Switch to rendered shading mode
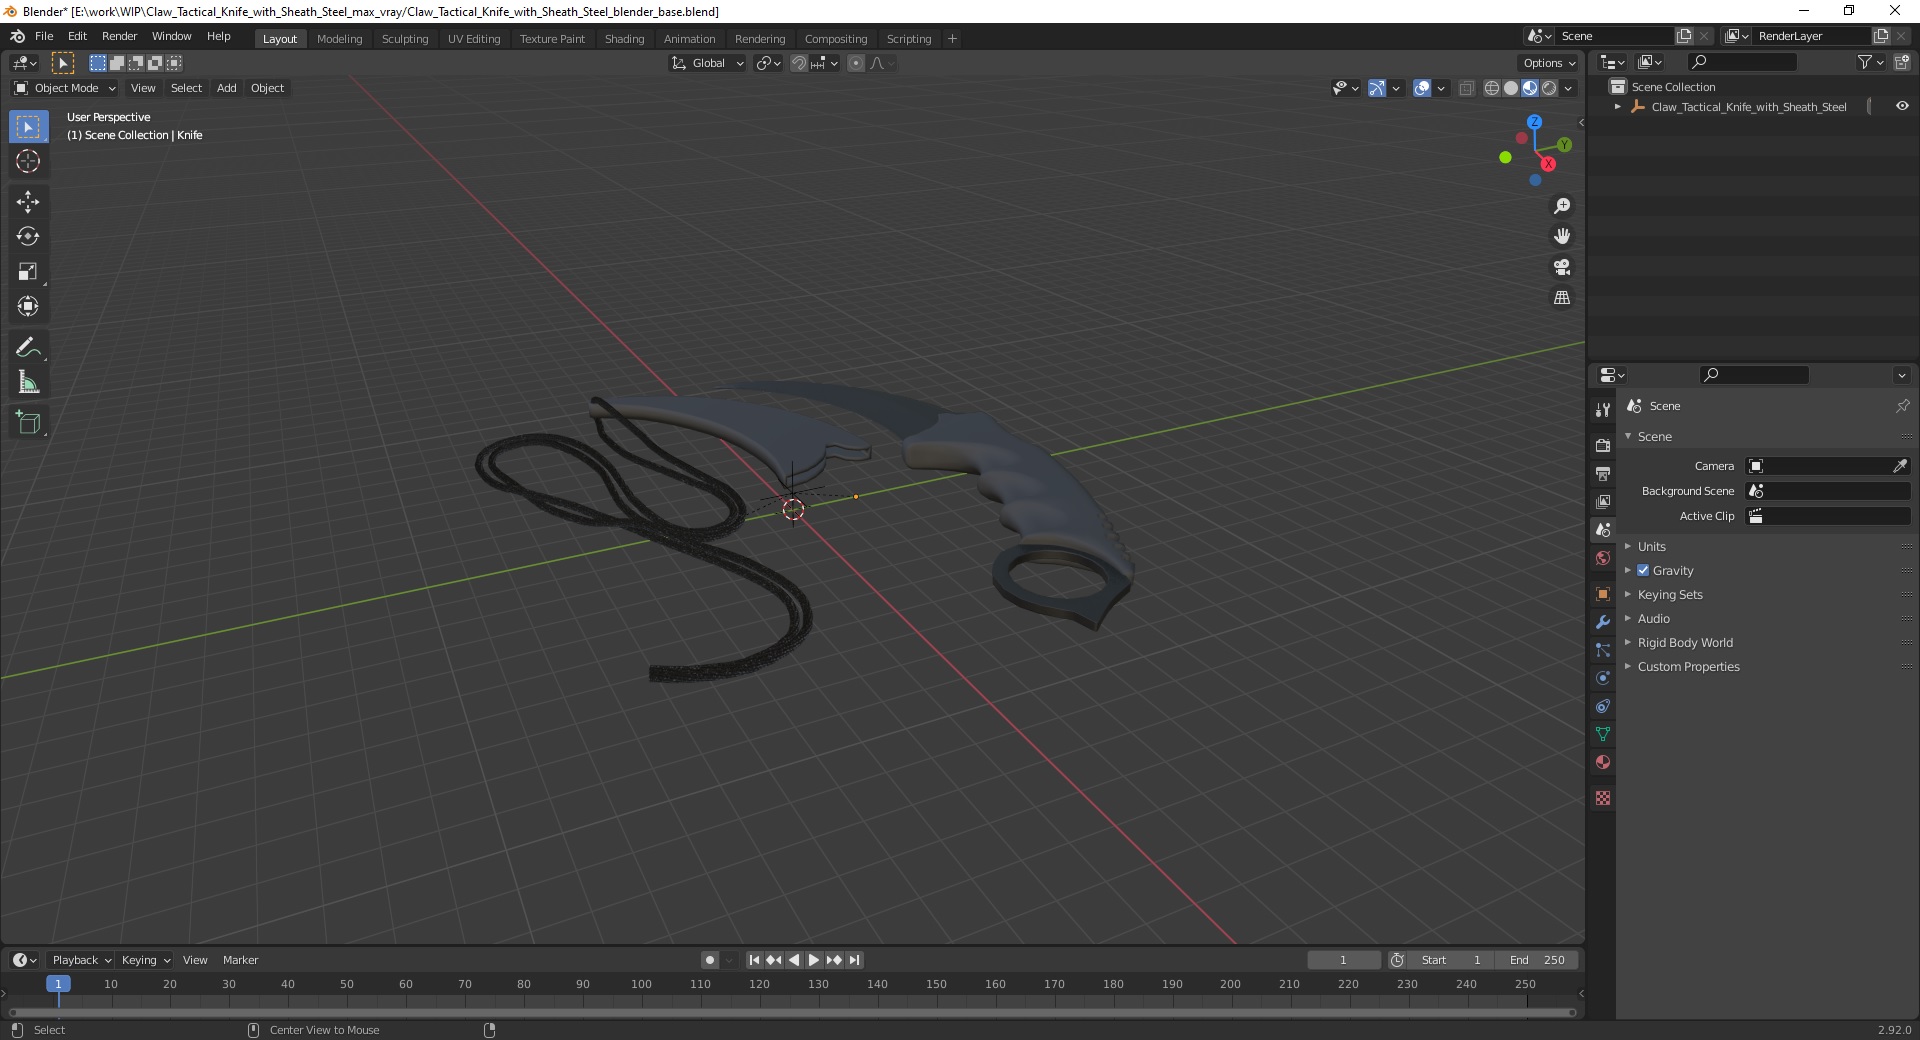 click(1549, 88)
